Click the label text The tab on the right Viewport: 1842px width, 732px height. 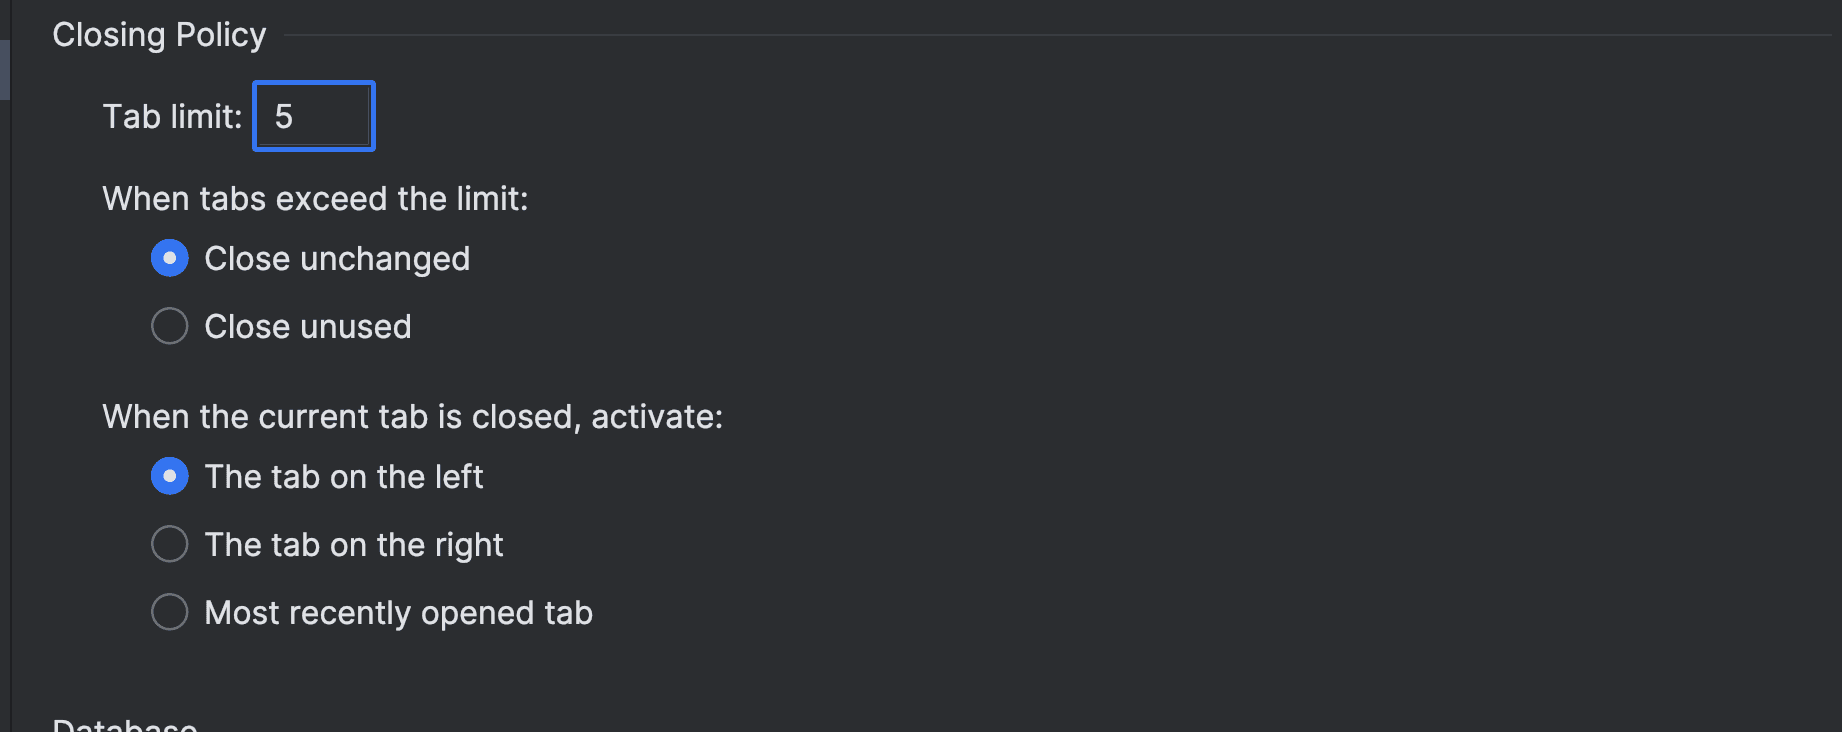pyautogui.click(x=353, y=545)
